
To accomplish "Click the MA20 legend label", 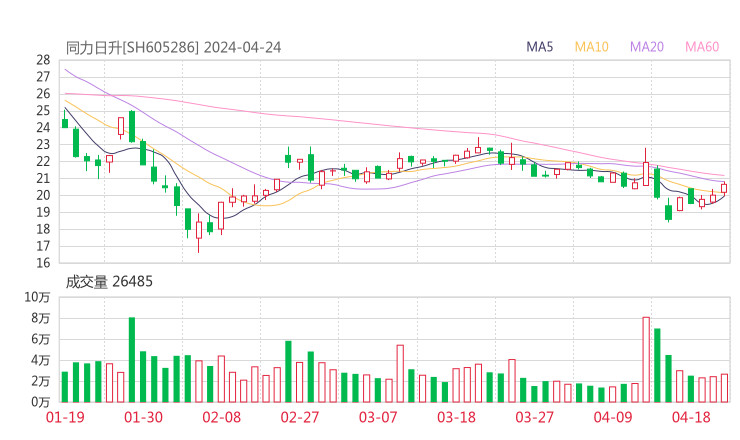I will tap(647, 47).
